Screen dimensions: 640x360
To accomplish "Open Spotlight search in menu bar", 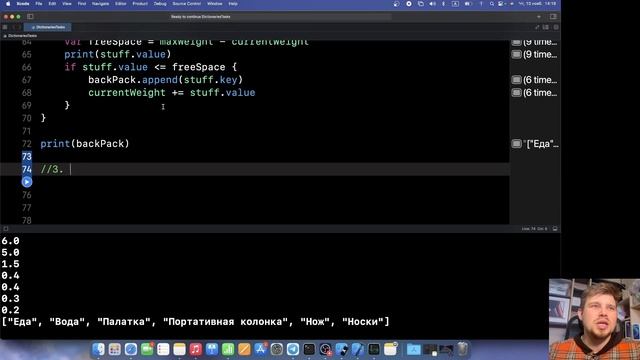I will tap(492, 4).
